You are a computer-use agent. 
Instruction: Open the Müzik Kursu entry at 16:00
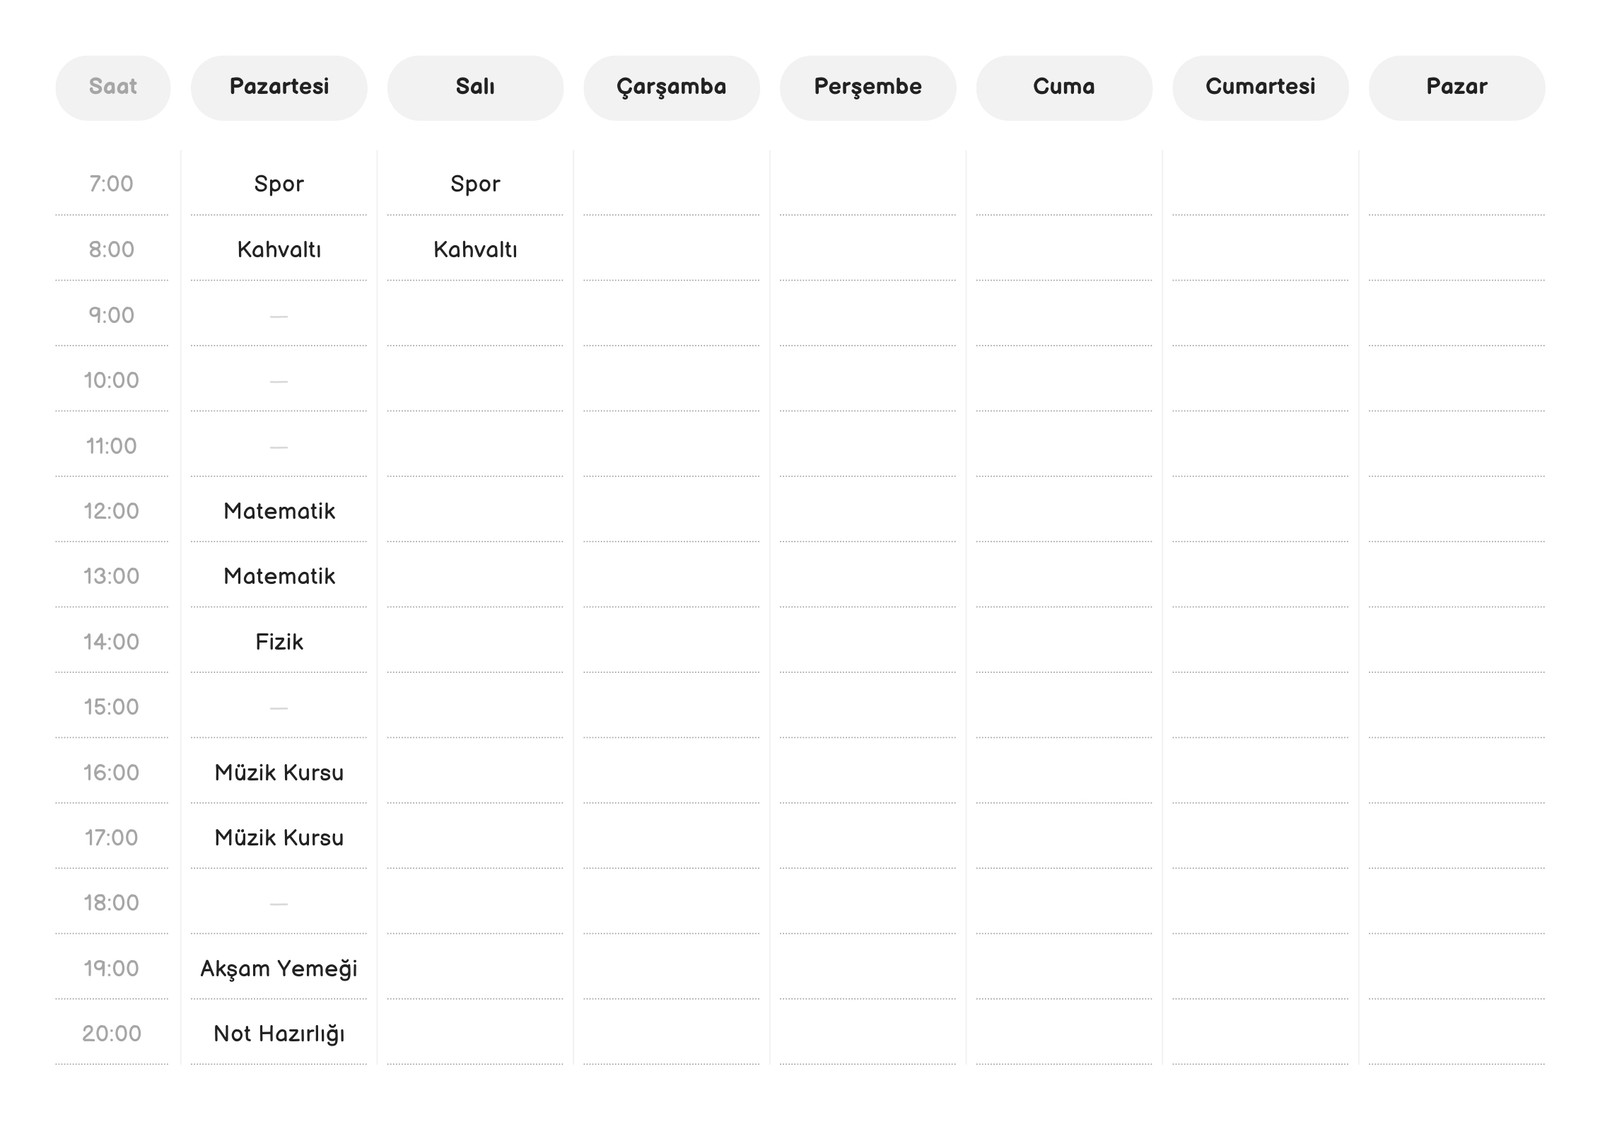279,772
